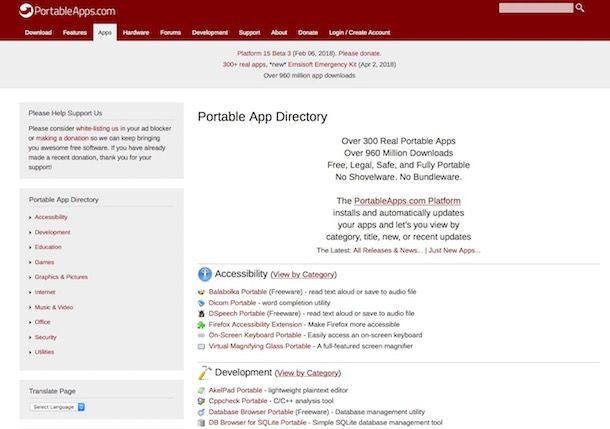Open the Cppcheck Portable link
This screenshot has height=429, width=610.
238,401
